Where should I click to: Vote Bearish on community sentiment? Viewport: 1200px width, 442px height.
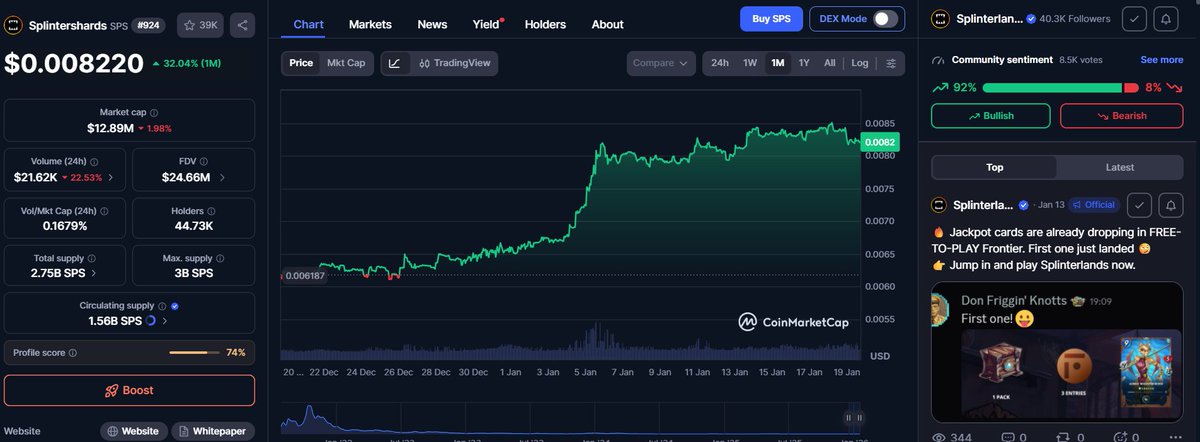pyautogui.click(x=1122, y=116)
